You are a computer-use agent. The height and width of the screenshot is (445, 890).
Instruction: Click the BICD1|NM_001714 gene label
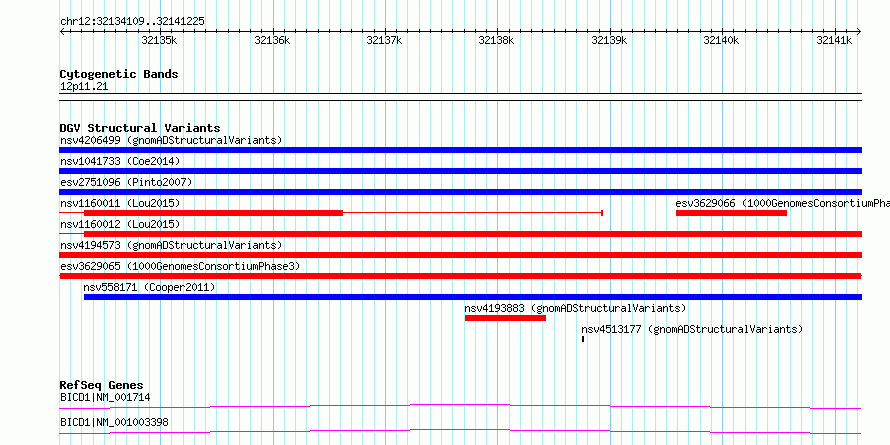click(x=105, y=397)
